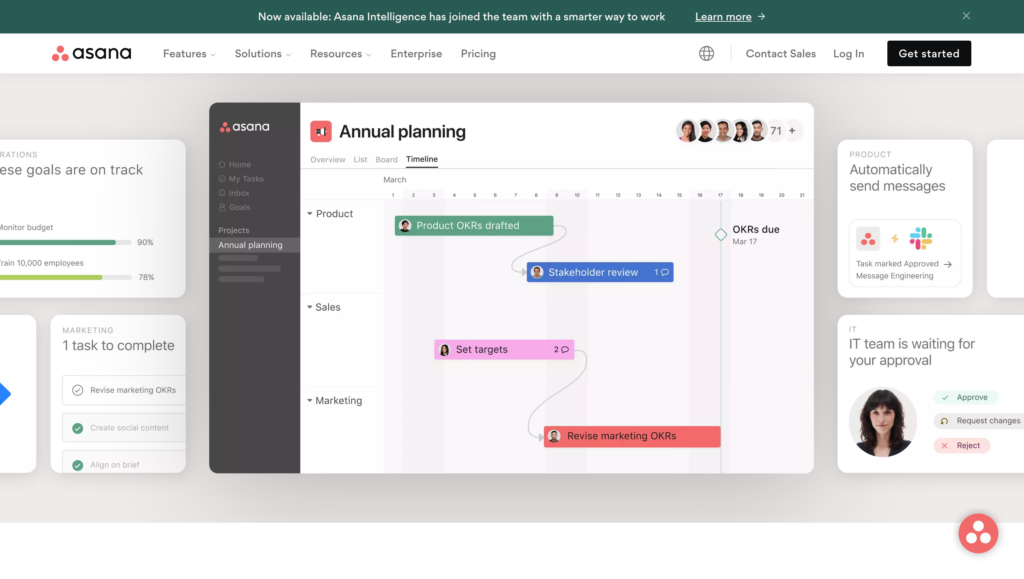Click the comment icon on Set targets
Image resolution: width=1024 pixels, height=579 pixels.
[x=565, y=350]
